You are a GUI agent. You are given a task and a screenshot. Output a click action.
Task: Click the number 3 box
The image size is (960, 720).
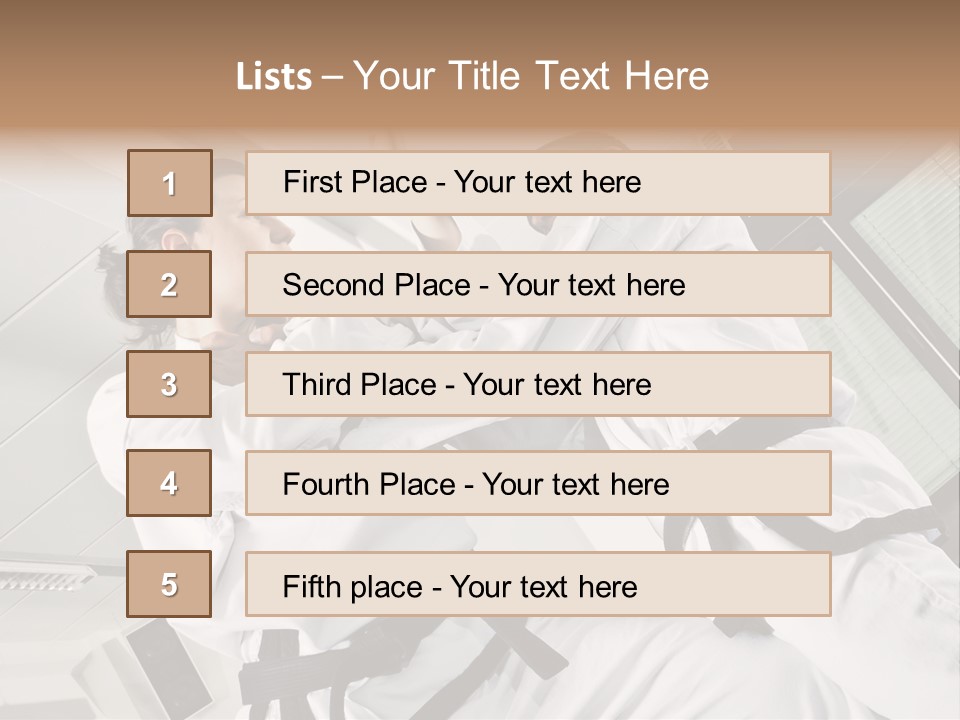click(169, 384)
